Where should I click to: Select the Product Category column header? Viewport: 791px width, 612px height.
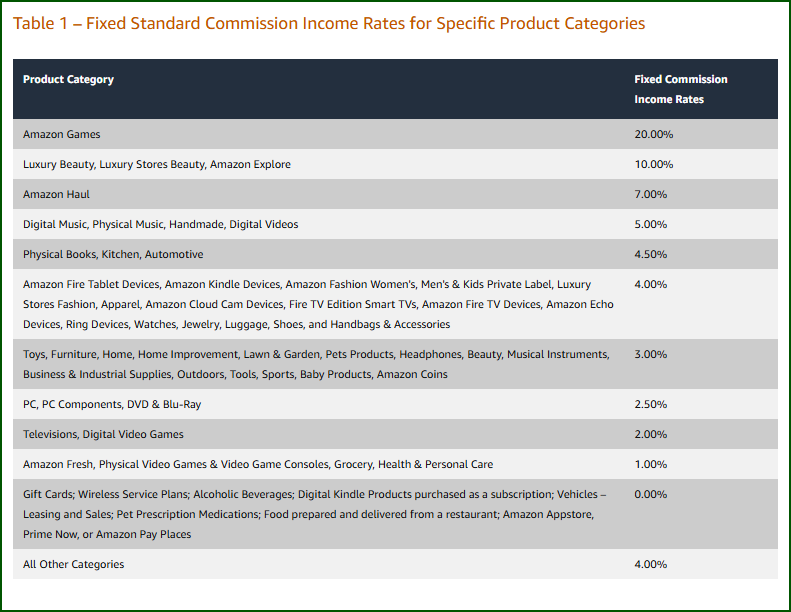[68, 79]
